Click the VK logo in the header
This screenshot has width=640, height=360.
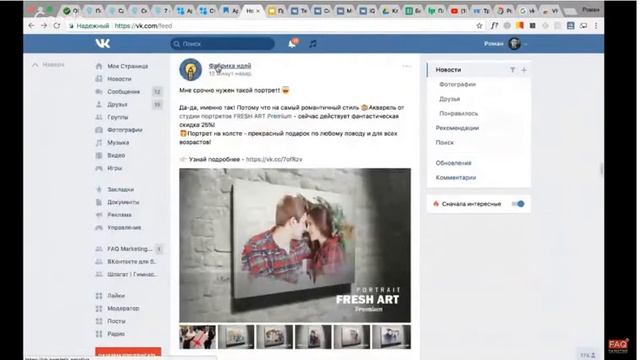point(102,43)
